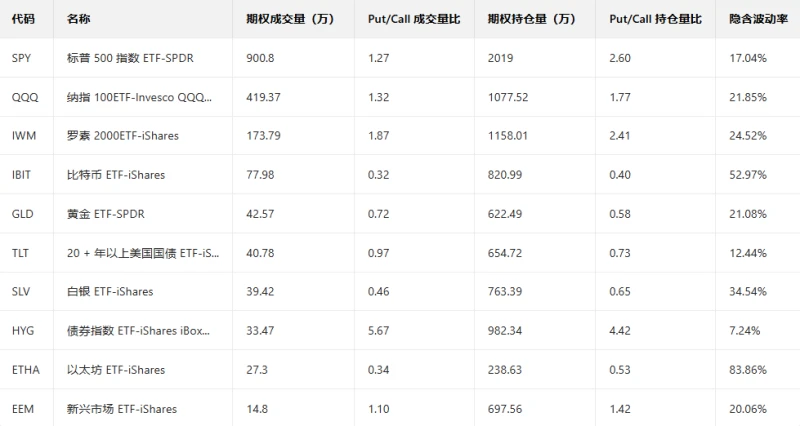Click the Put/Call 成交量比 header
800x426 pixels.
[407, 19]
